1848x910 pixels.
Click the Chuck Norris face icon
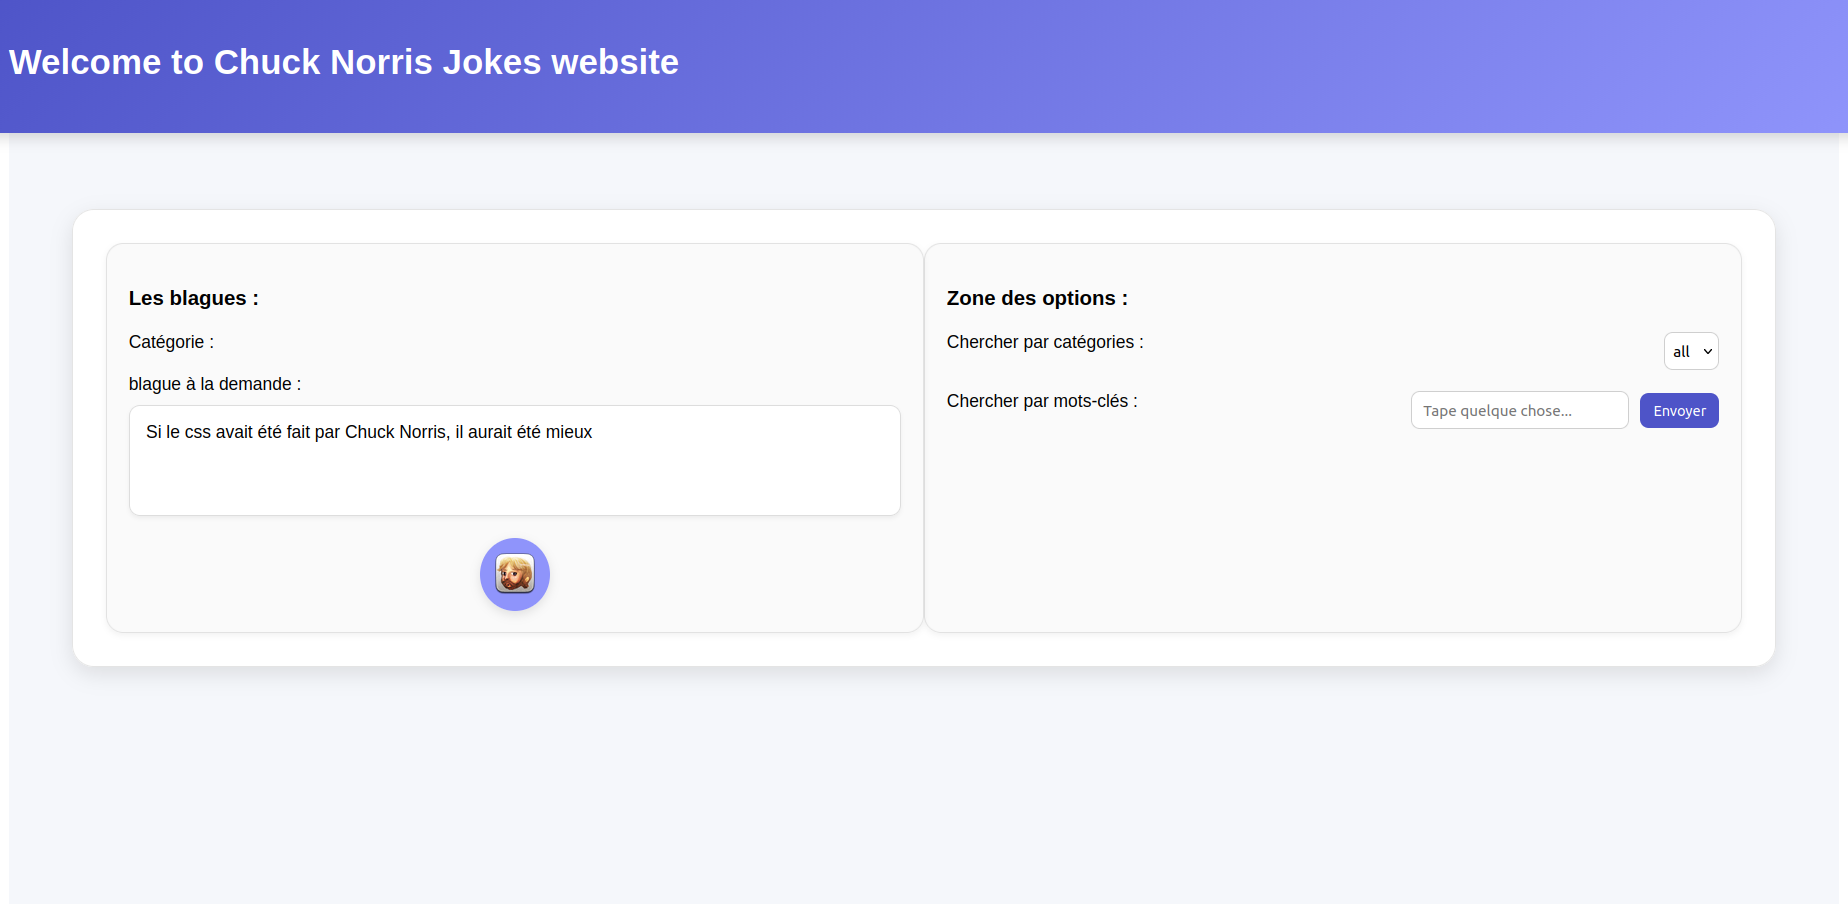[515, 574]
